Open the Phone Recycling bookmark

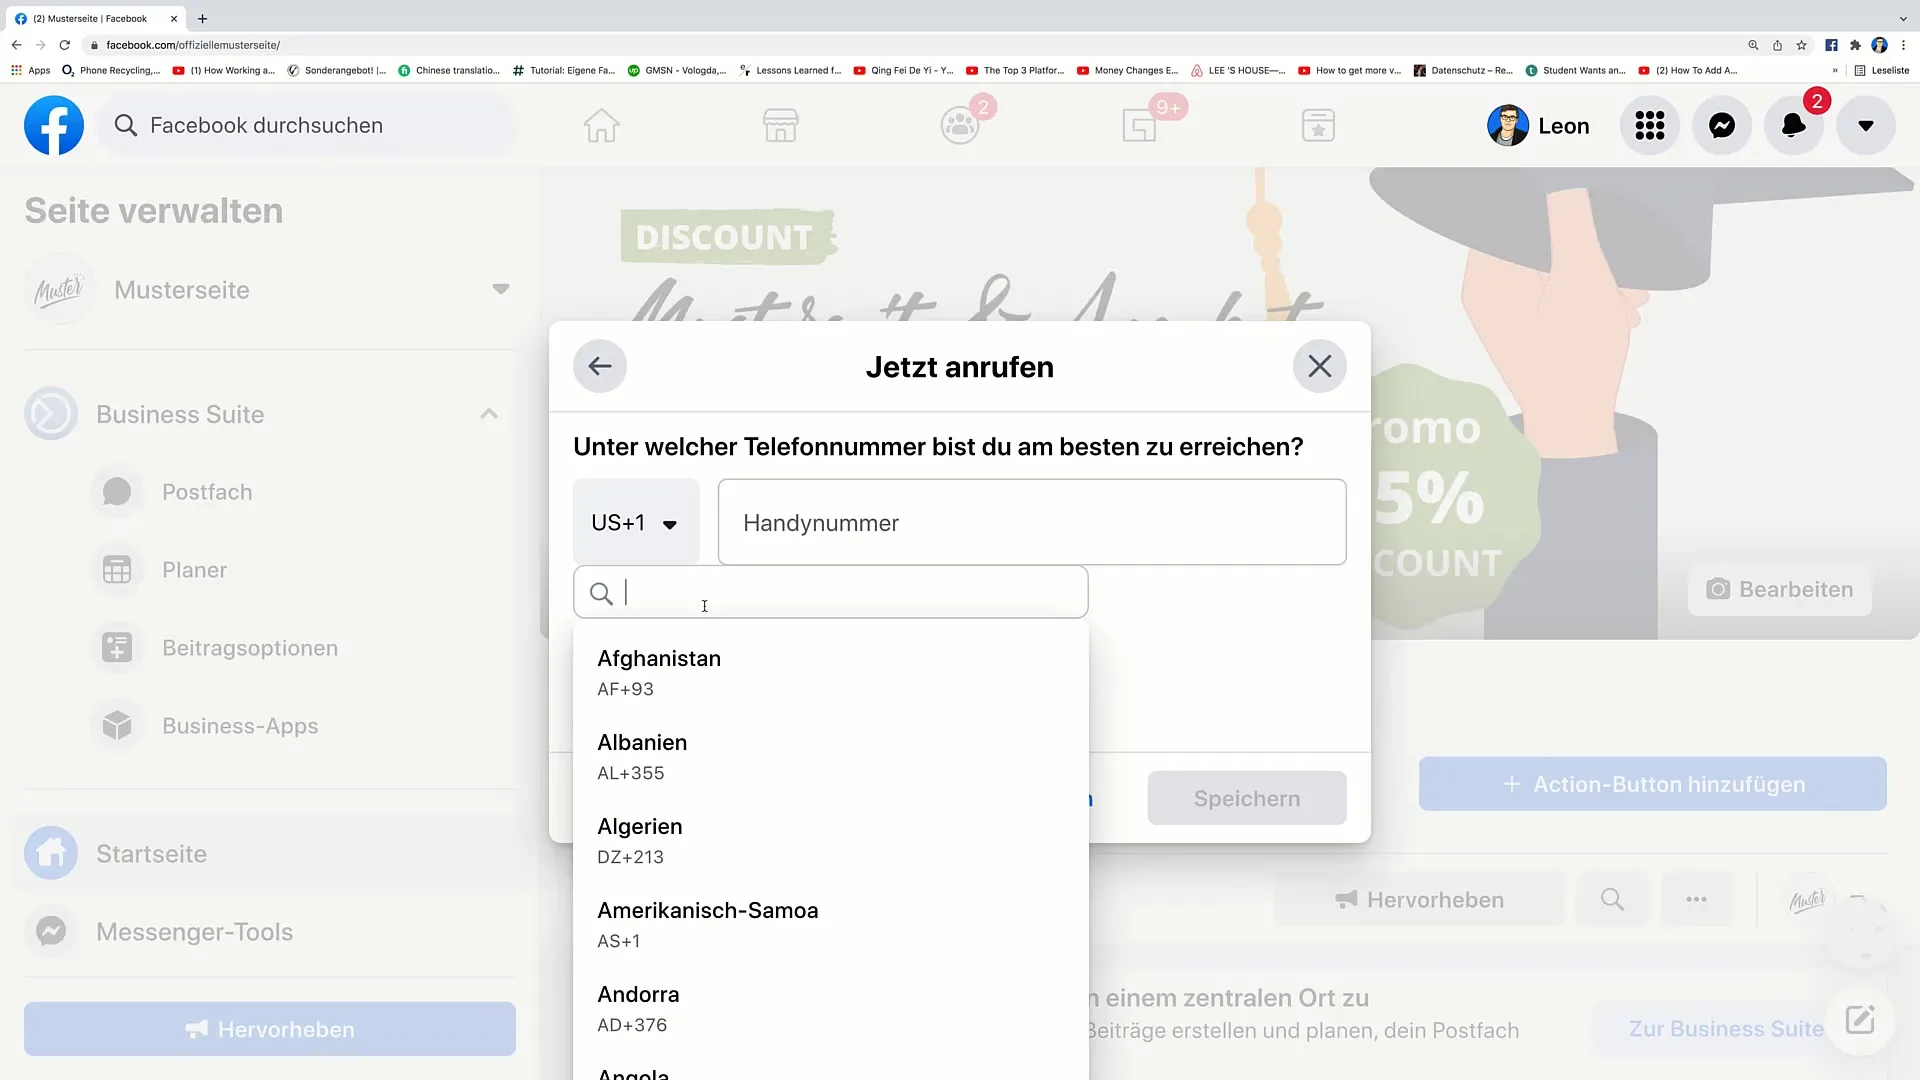(x=111, y=70)
